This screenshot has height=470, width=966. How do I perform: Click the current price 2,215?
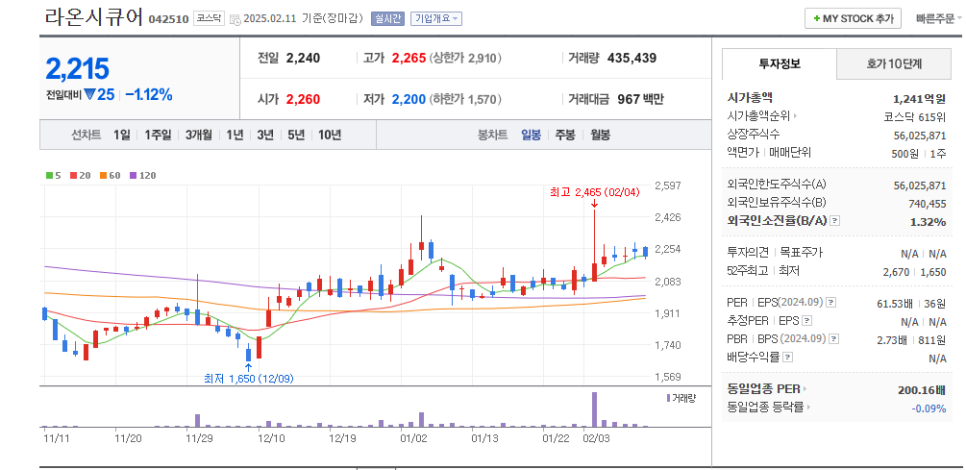[77, 68]
